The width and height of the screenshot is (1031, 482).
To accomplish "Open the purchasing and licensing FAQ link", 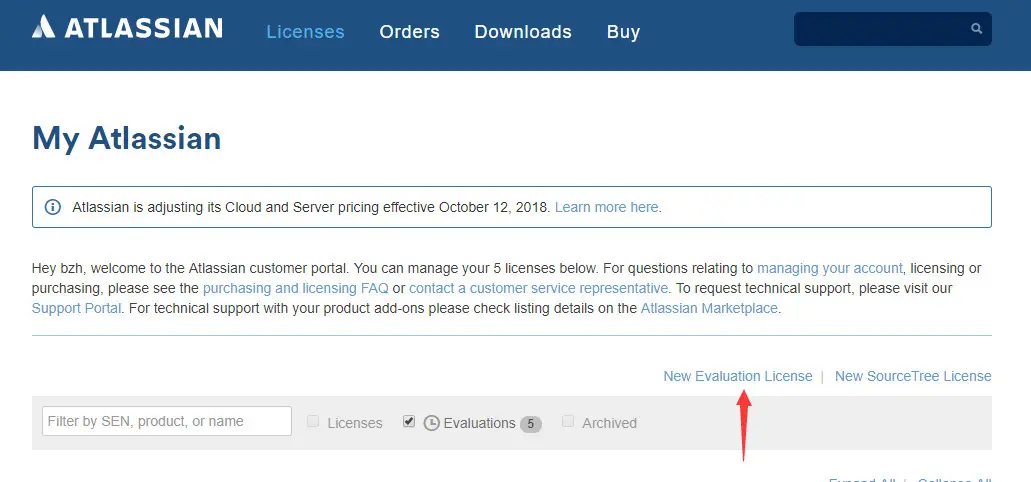I will (x=295, y=288).
